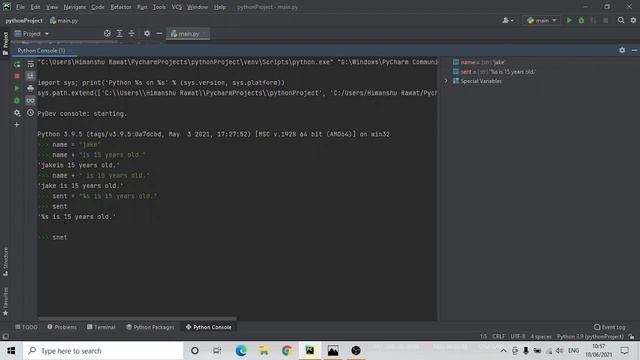Open Structure side tool window
Viewport: 640px width, 360px height.
[x=5, y=261]
